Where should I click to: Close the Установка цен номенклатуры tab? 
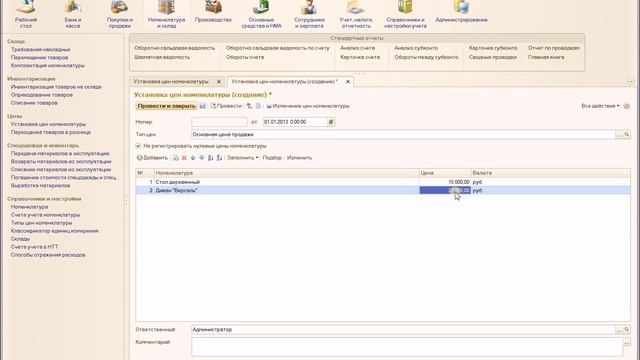coord(219,82)
